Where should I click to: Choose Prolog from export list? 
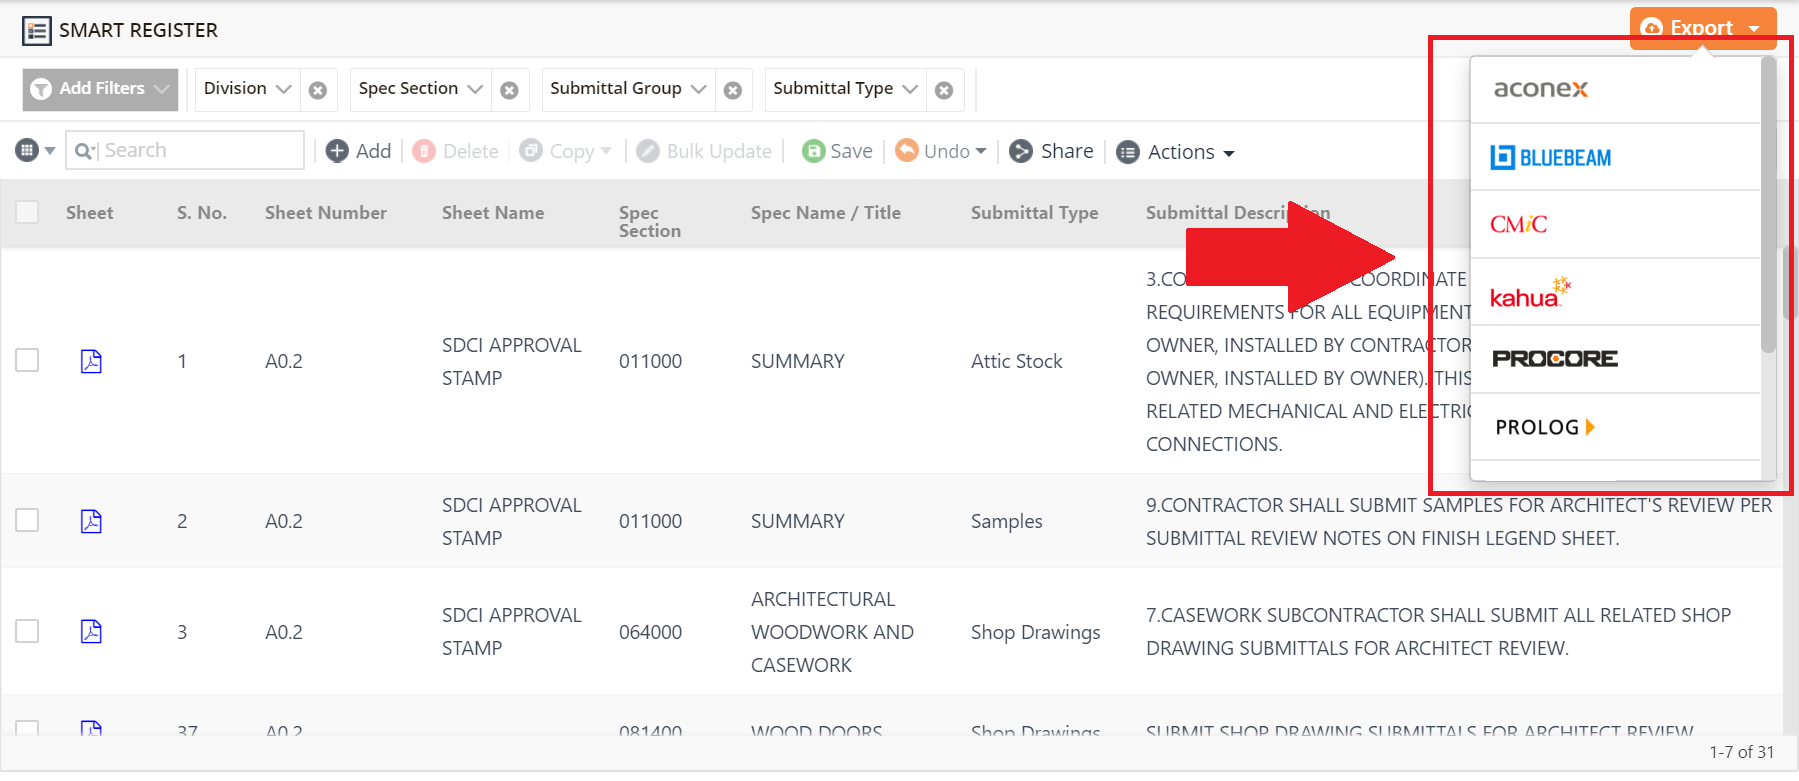click(1615, 427)
